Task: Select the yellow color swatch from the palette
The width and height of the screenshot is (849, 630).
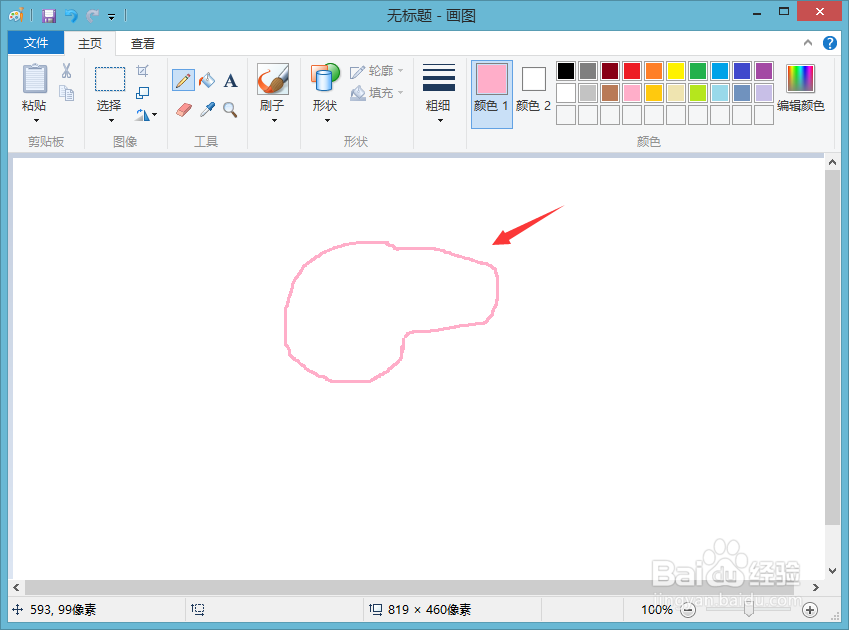Action: point(676,71)
